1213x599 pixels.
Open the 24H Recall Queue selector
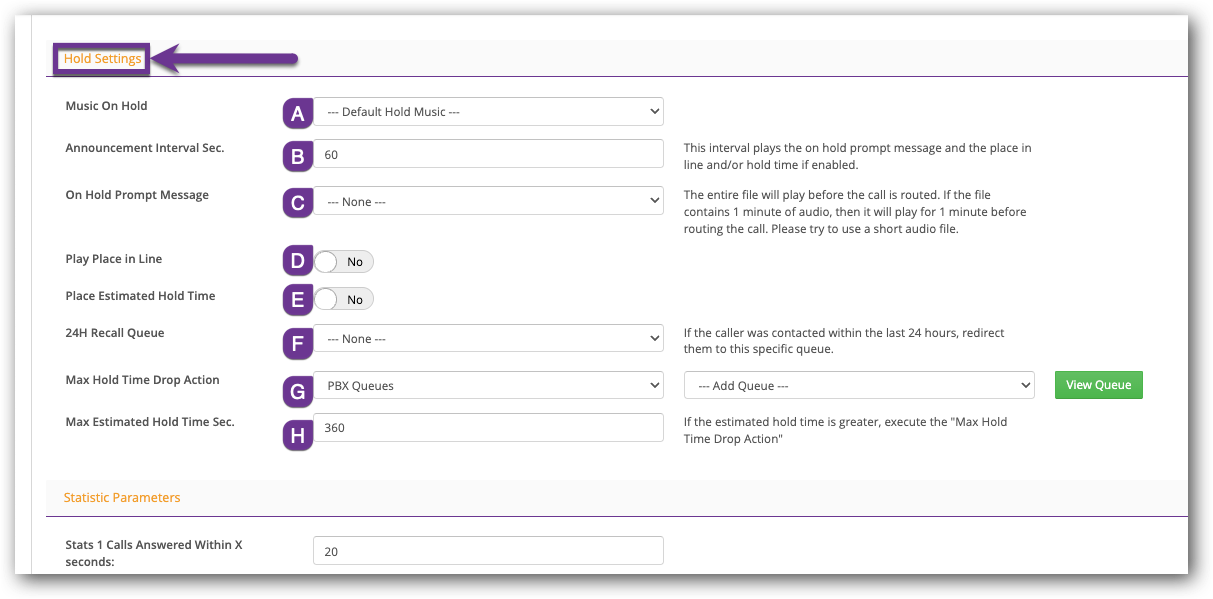click(x=488, y=338)
